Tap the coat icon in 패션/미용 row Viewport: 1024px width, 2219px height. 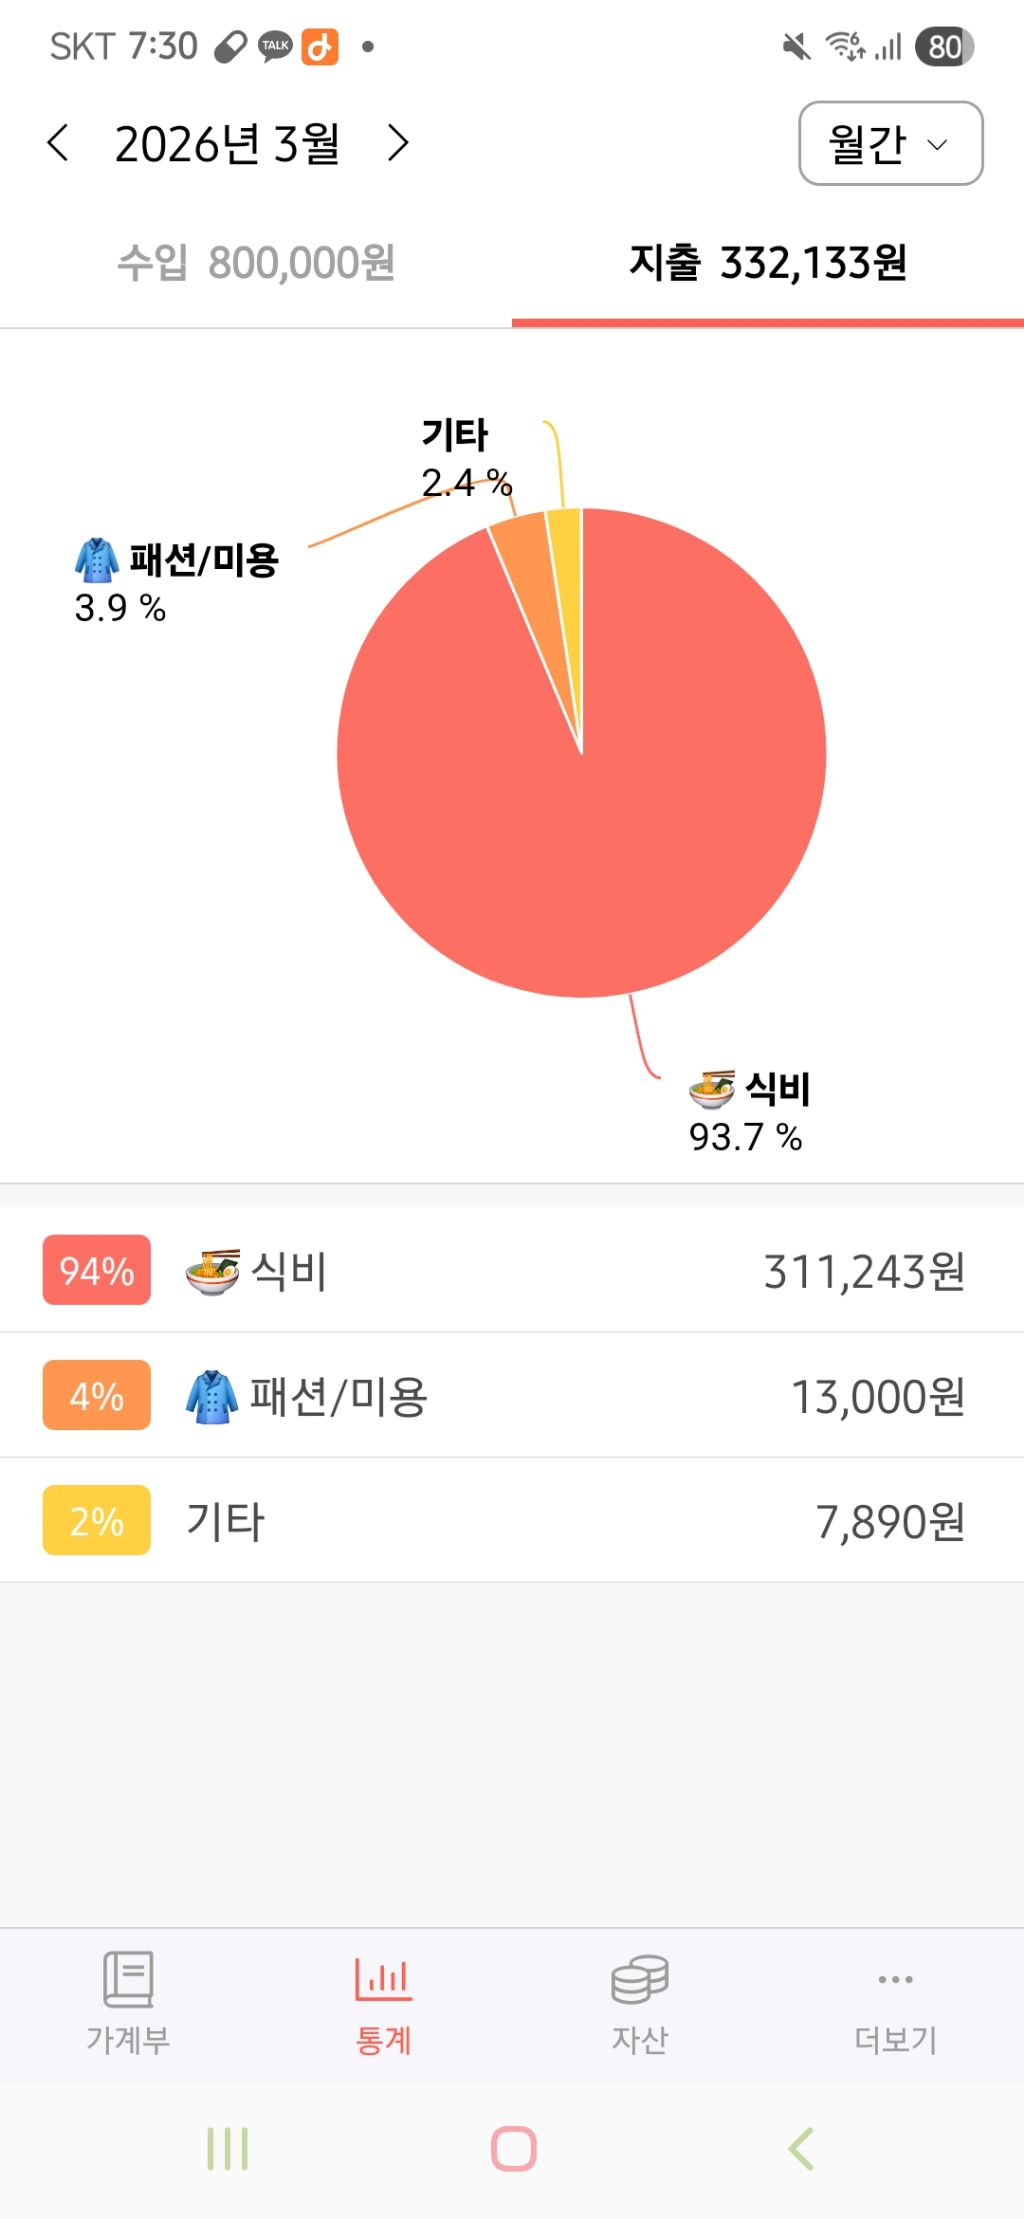point(212,1397)
